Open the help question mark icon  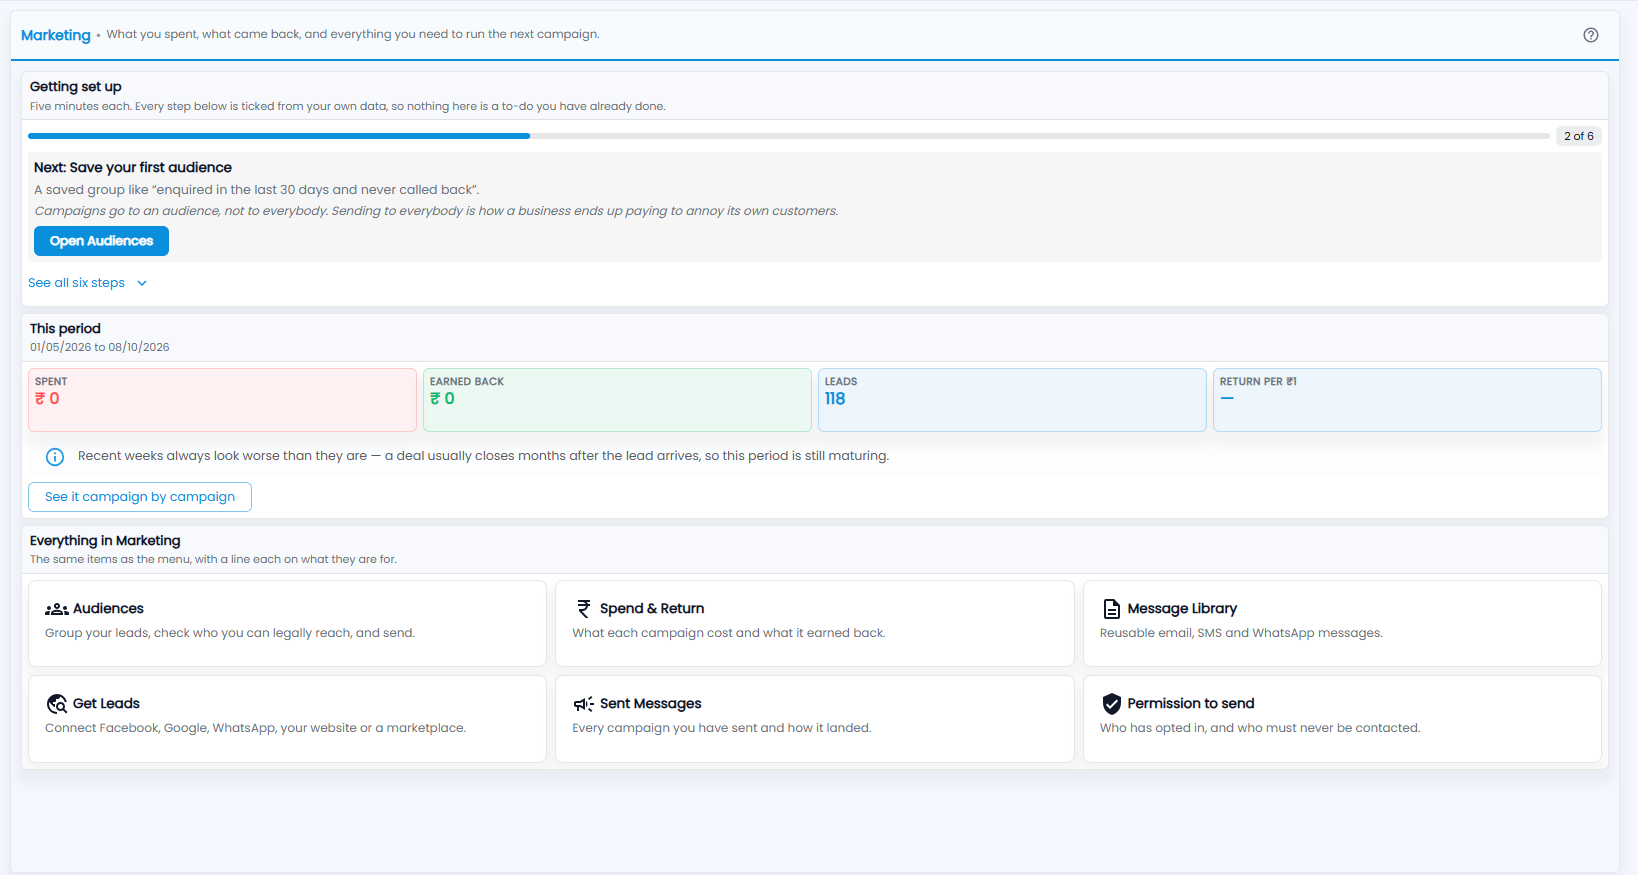tap(1591, 35)
